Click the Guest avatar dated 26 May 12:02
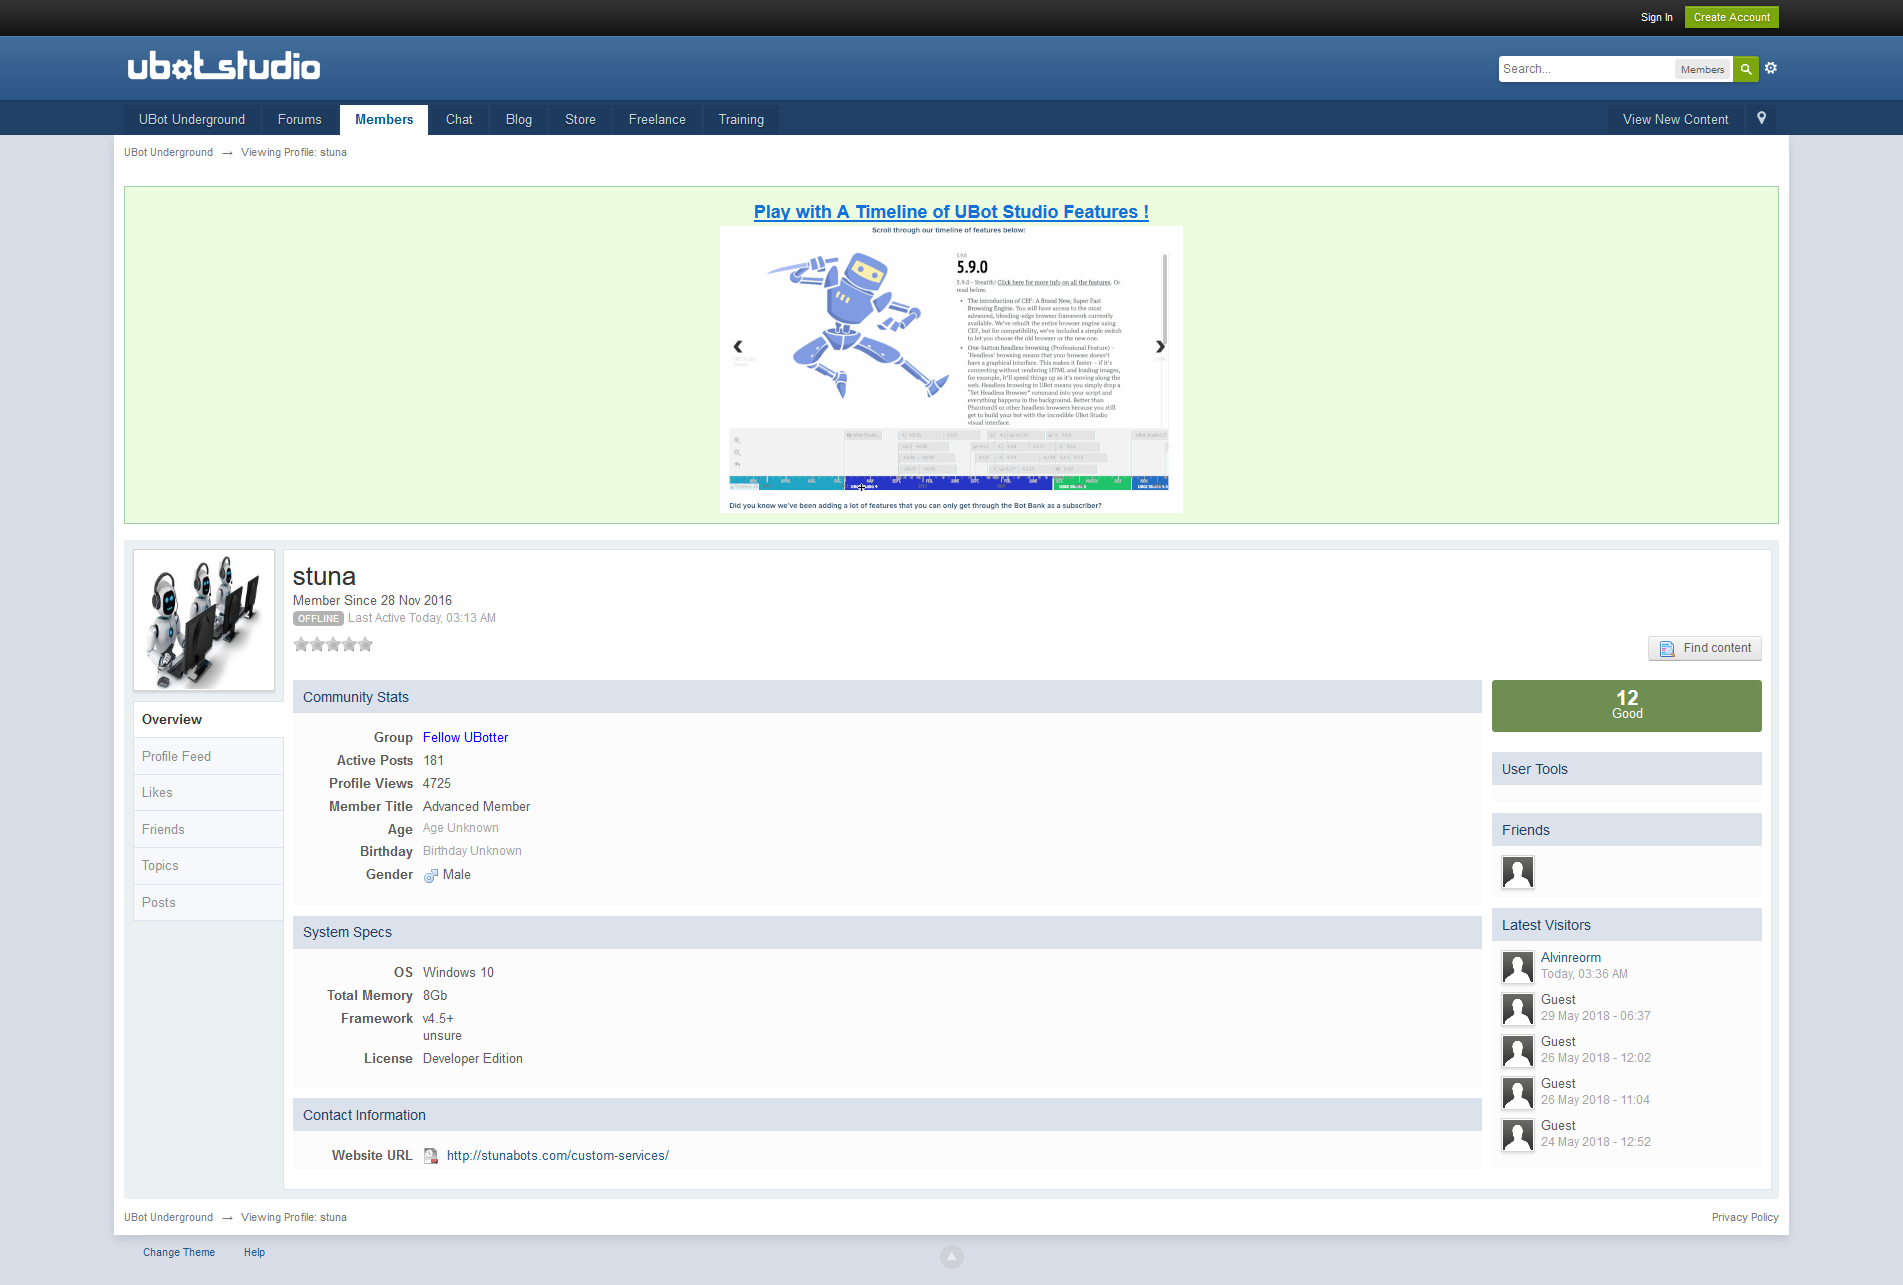Viewport: 1903px width, 1285px height. click(x=1518, y=1051)
